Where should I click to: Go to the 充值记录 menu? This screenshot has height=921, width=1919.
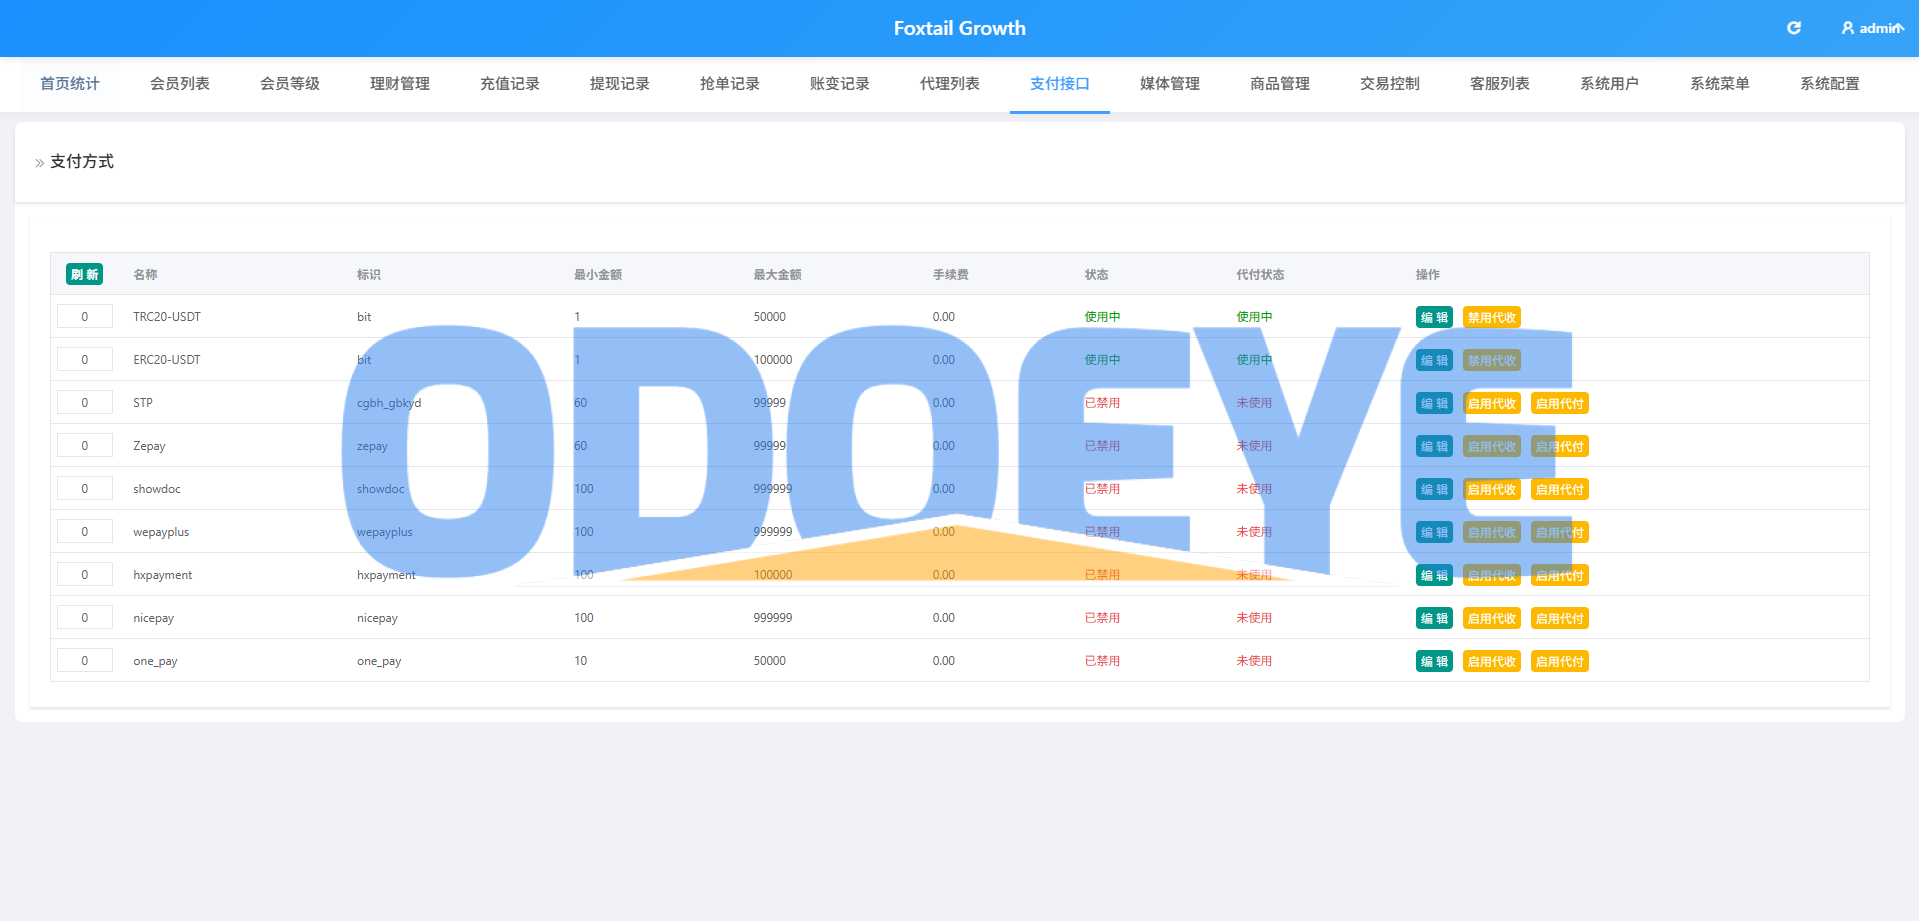[x=510, y=84]
